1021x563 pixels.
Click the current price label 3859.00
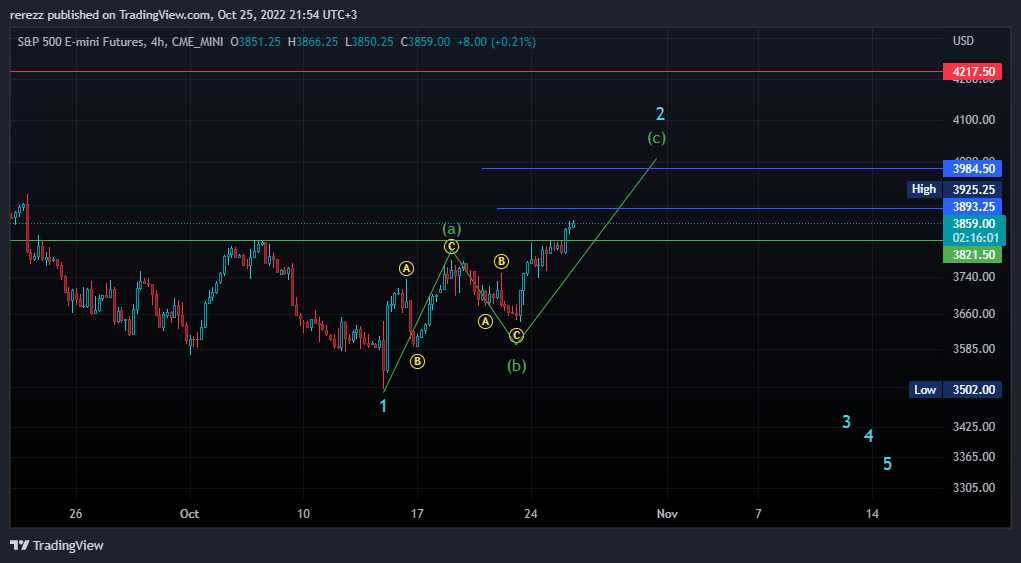coord(975,223)
